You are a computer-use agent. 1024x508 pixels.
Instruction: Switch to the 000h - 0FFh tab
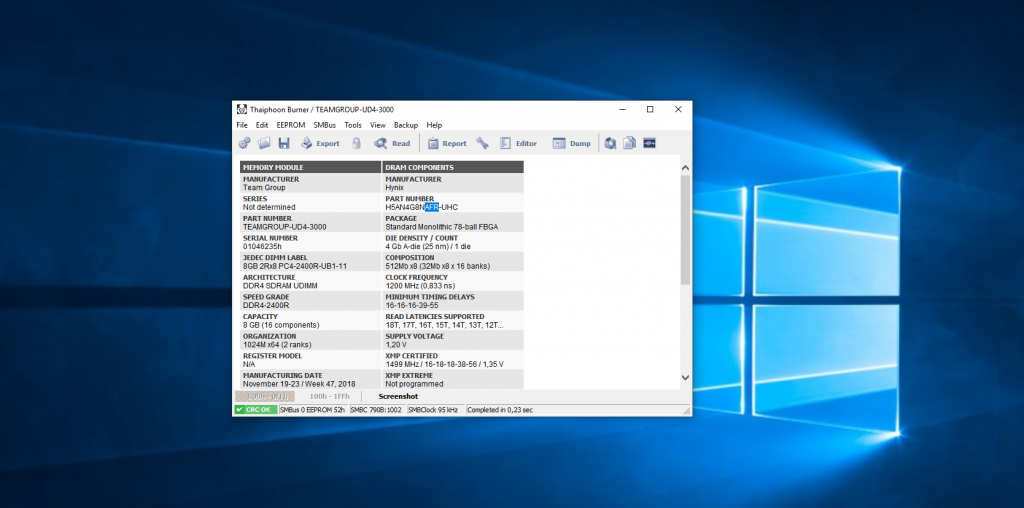point(264,396)
